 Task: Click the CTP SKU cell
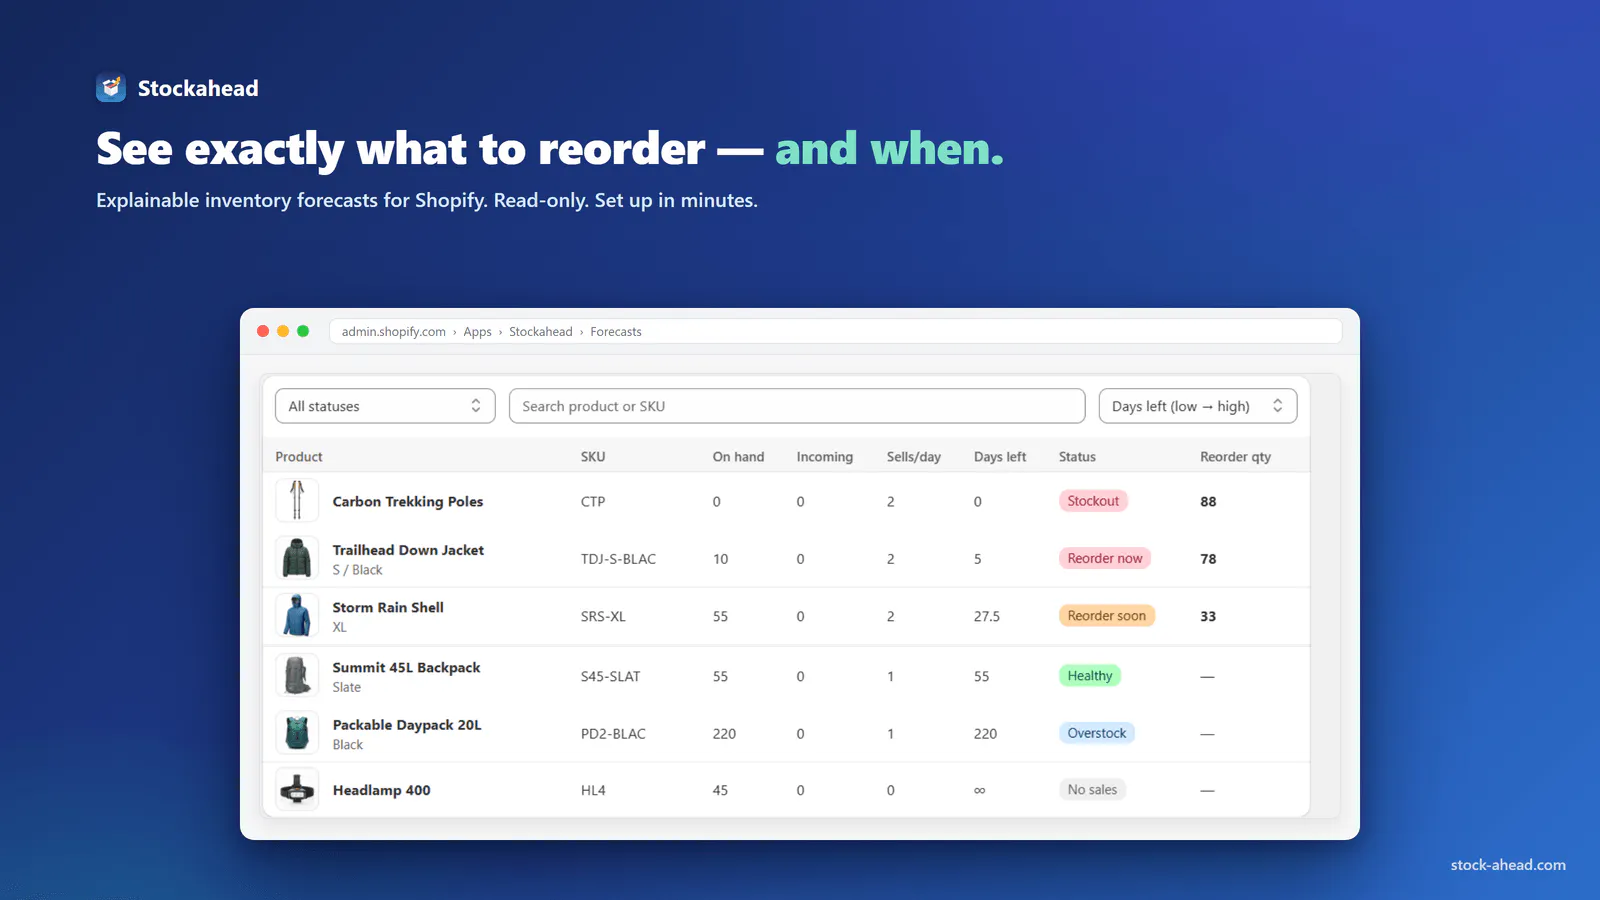(x=593, y=502)
